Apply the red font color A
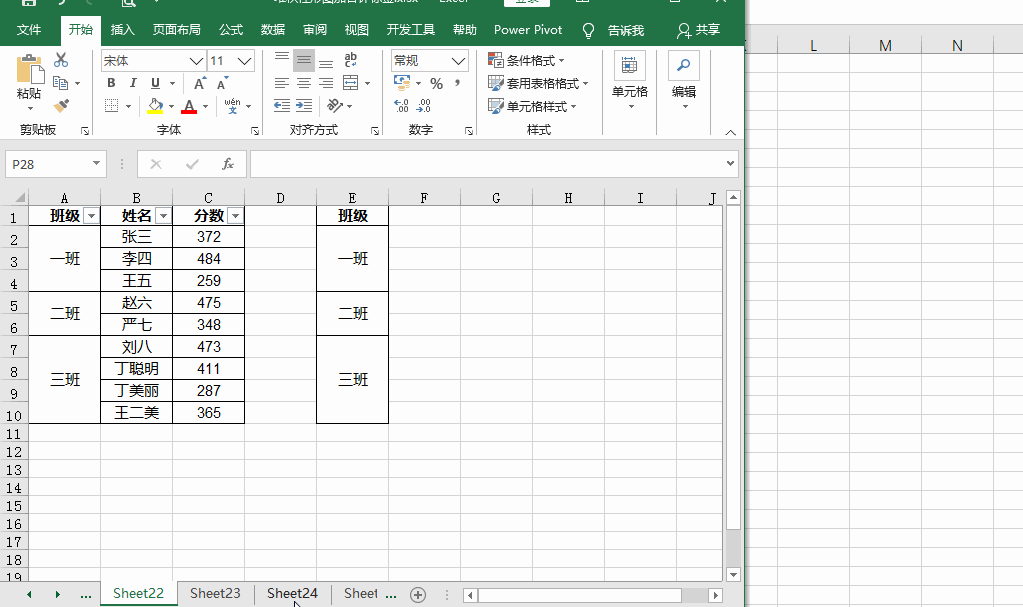The image size is (1023, 607). [x=189, y=106]
